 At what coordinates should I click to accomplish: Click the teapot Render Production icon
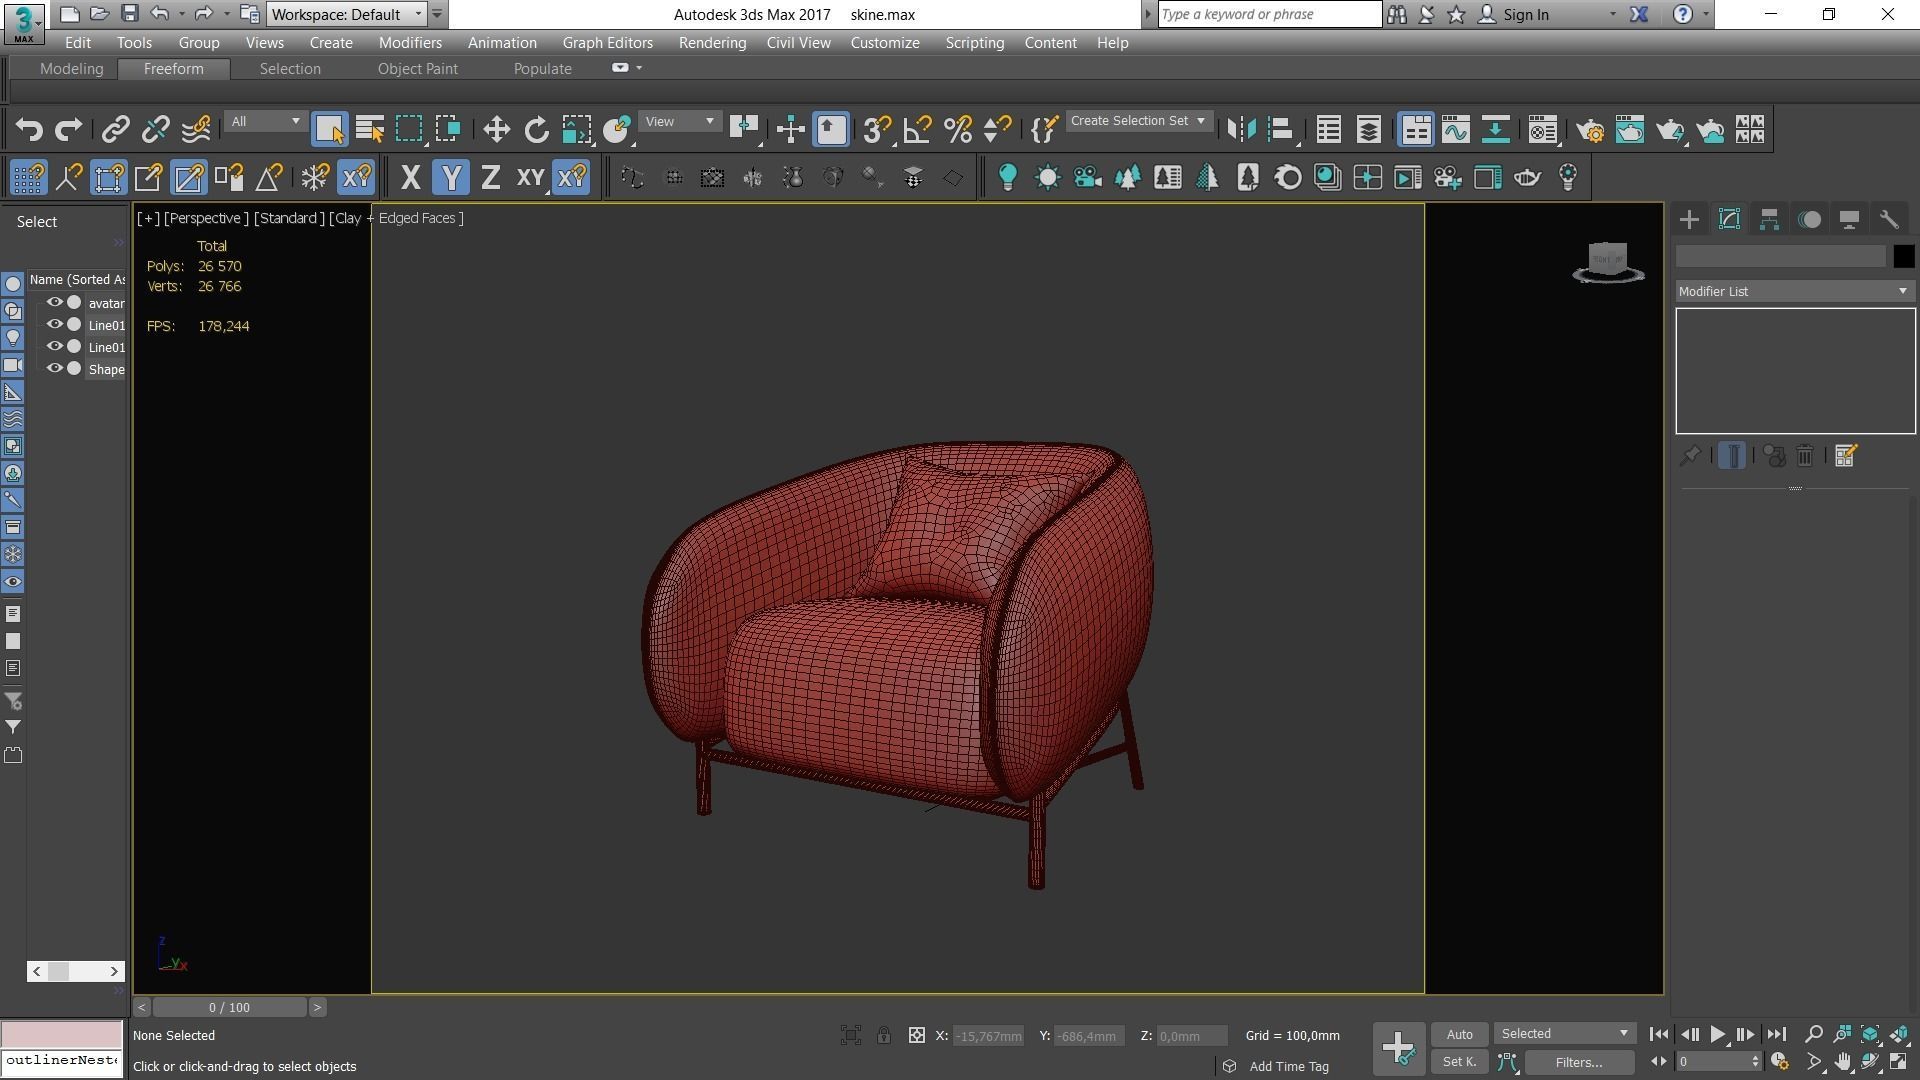tap(1669, 130)
